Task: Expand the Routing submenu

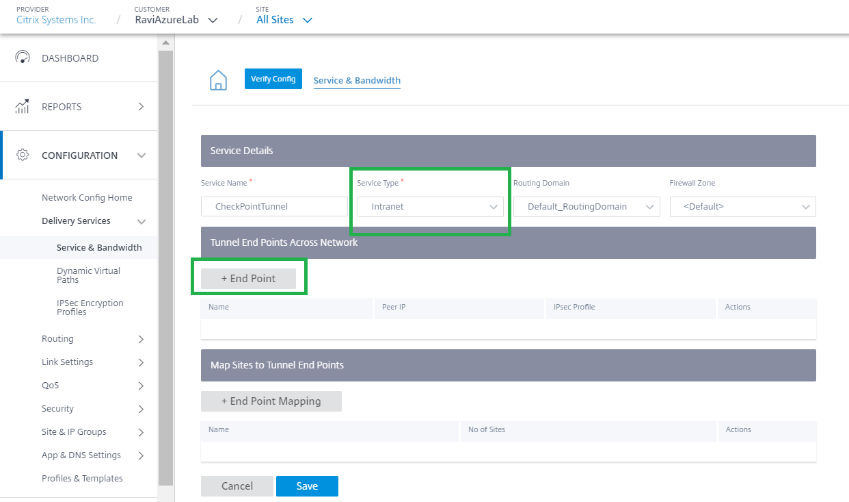Action: point(141,339)
